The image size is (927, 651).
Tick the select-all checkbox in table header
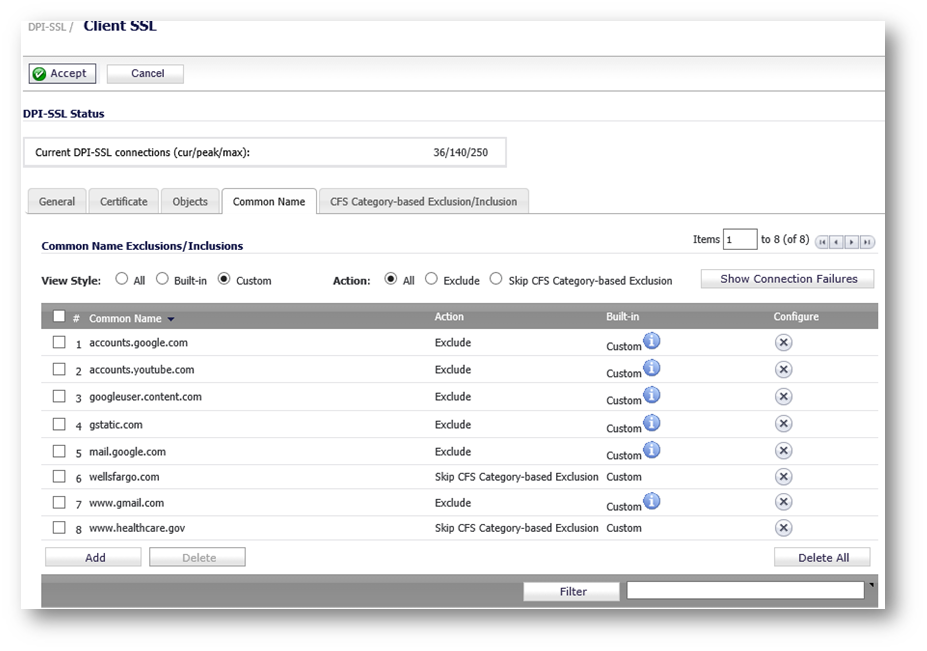(59, 317)
